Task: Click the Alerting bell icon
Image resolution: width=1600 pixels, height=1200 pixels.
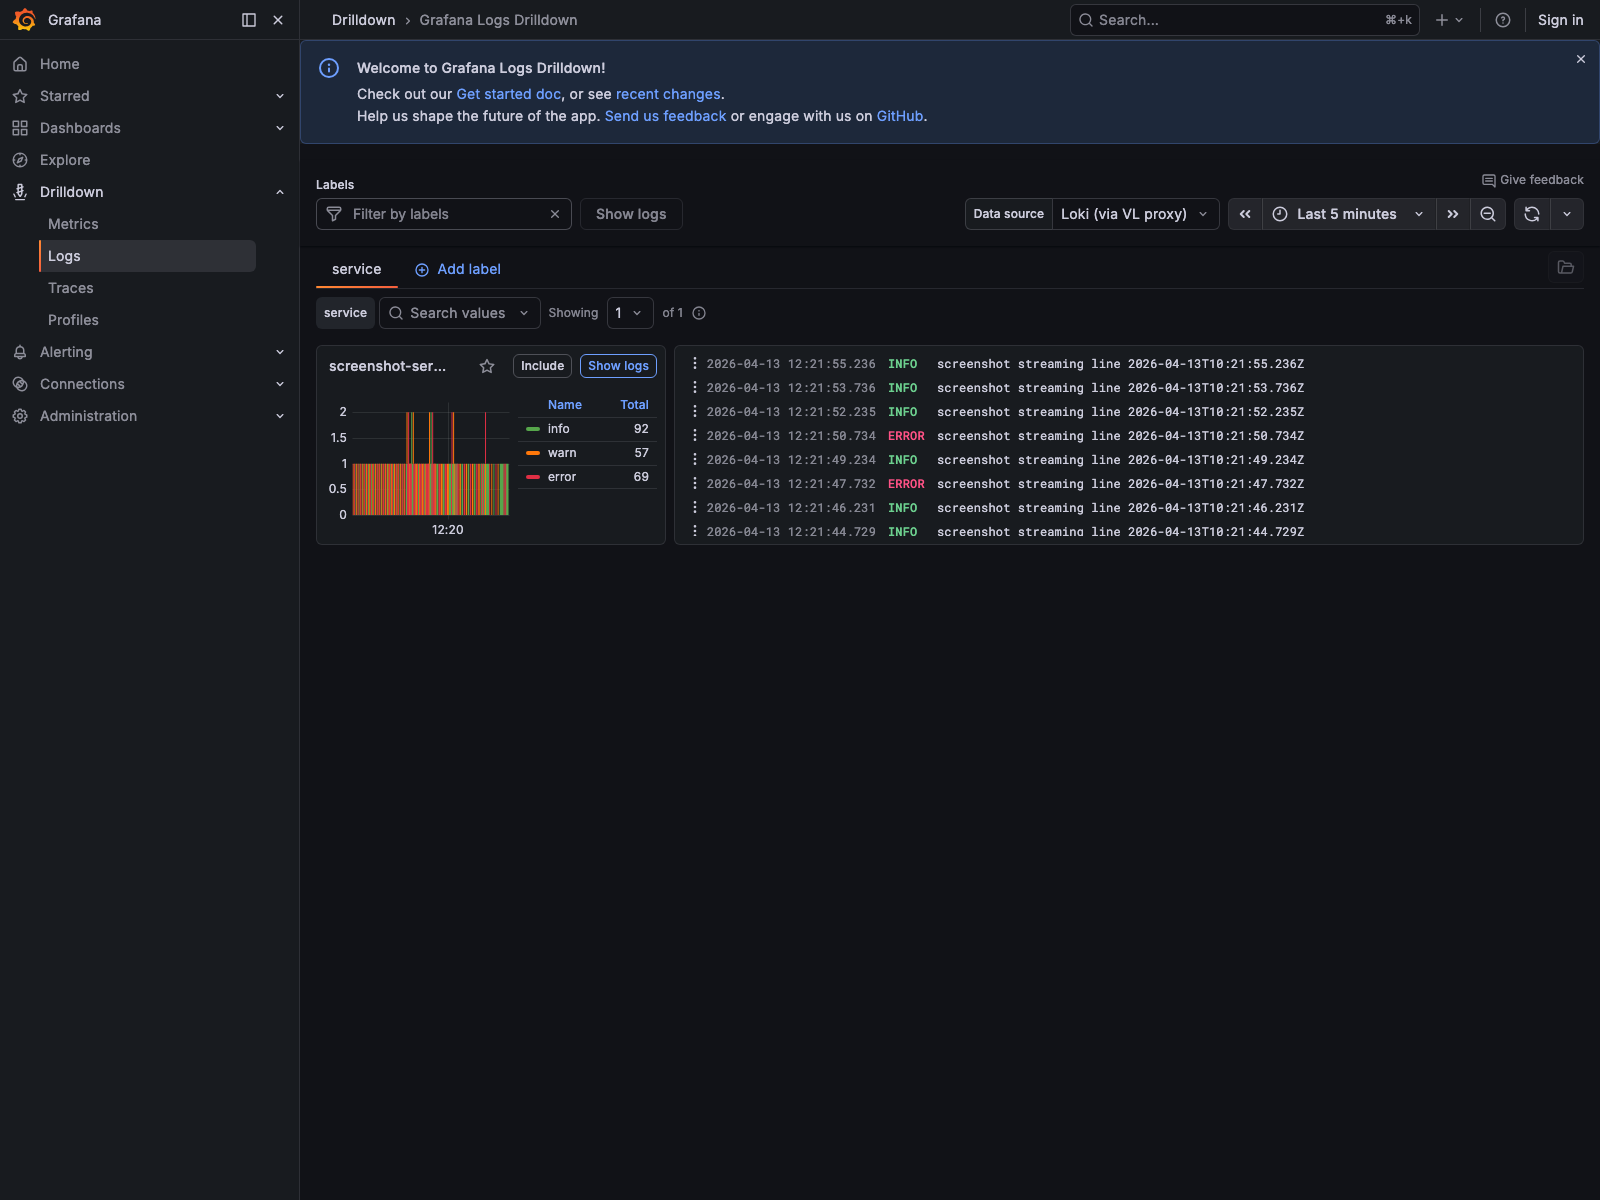Action: 20,352
